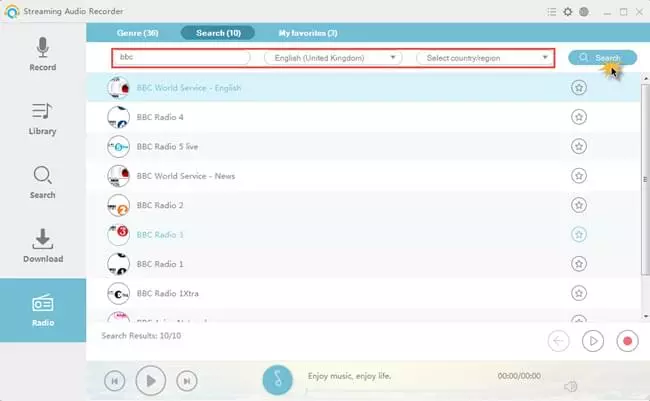
Task: Click the Enjoy music, enjoy life text
Action: (349, 376)
